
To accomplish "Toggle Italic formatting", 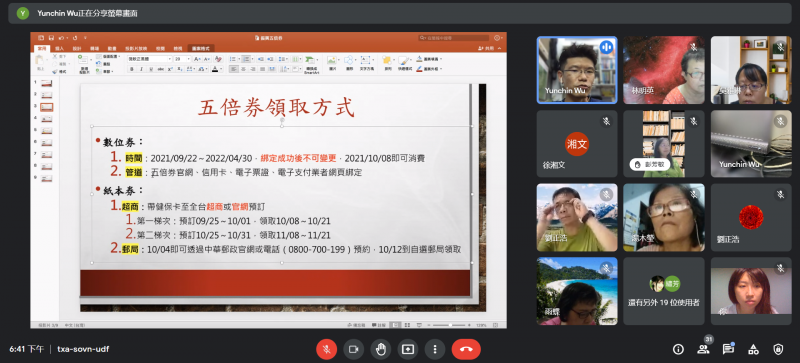I will (x=141, y=69).
